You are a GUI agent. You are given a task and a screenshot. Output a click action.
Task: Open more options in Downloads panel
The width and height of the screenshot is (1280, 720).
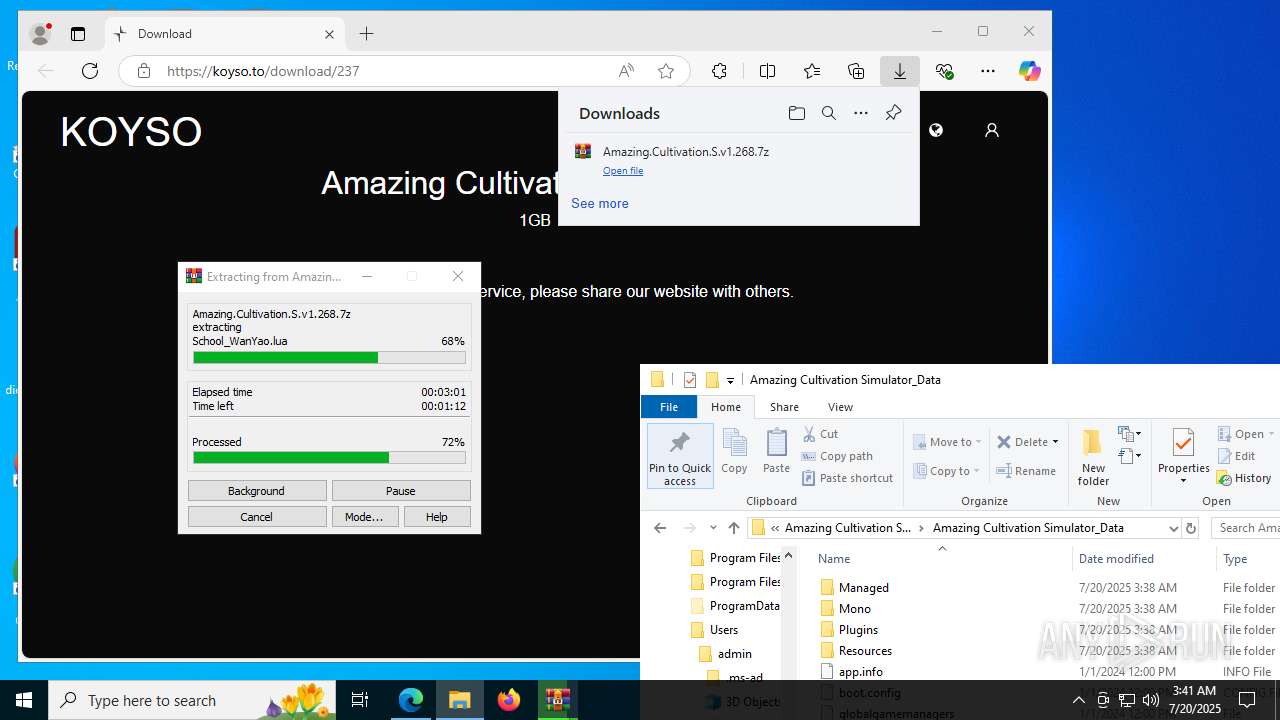coord(861,113)
